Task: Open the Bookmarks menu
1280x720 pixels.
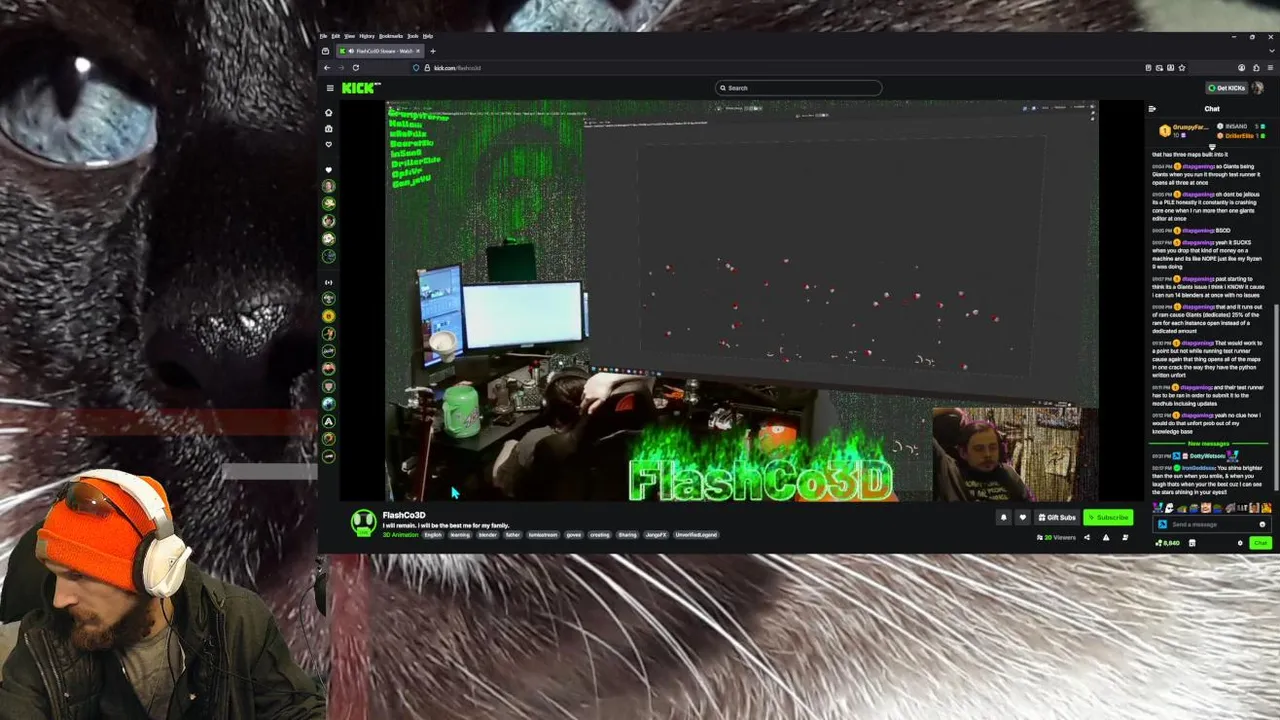Action: pos(391,36)
